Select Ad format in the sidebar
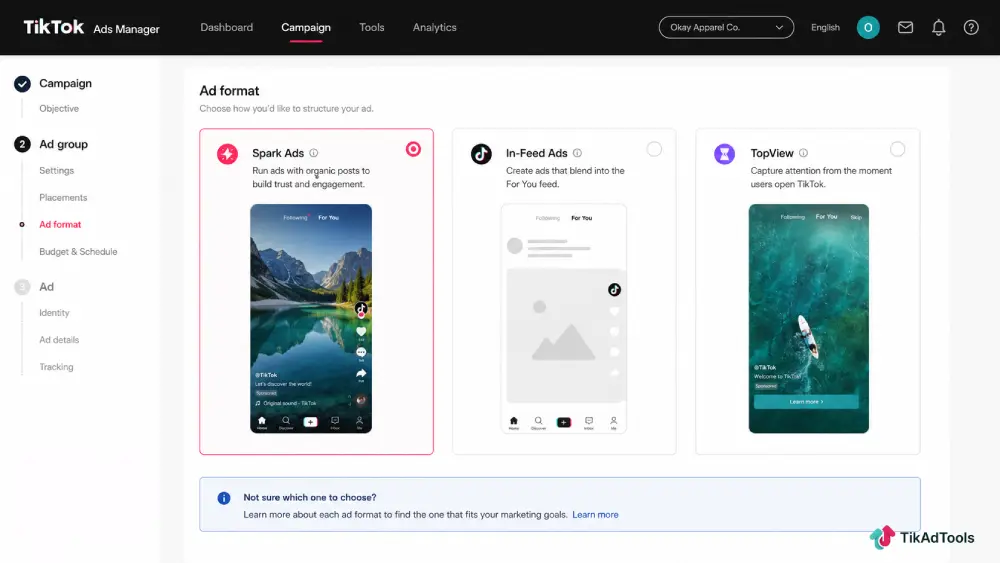This screenshot has width=1000, height=563. coord(60,224)
